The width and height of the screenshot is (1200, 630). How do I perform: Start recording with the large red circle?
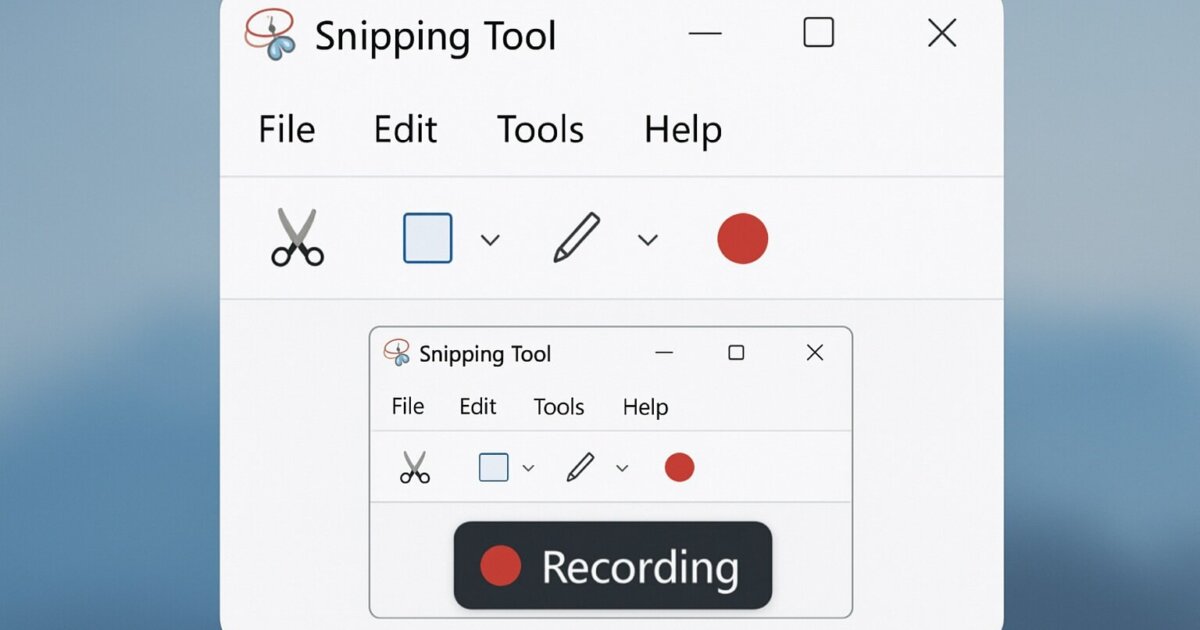pyautogui.click(x=742, y=239)
